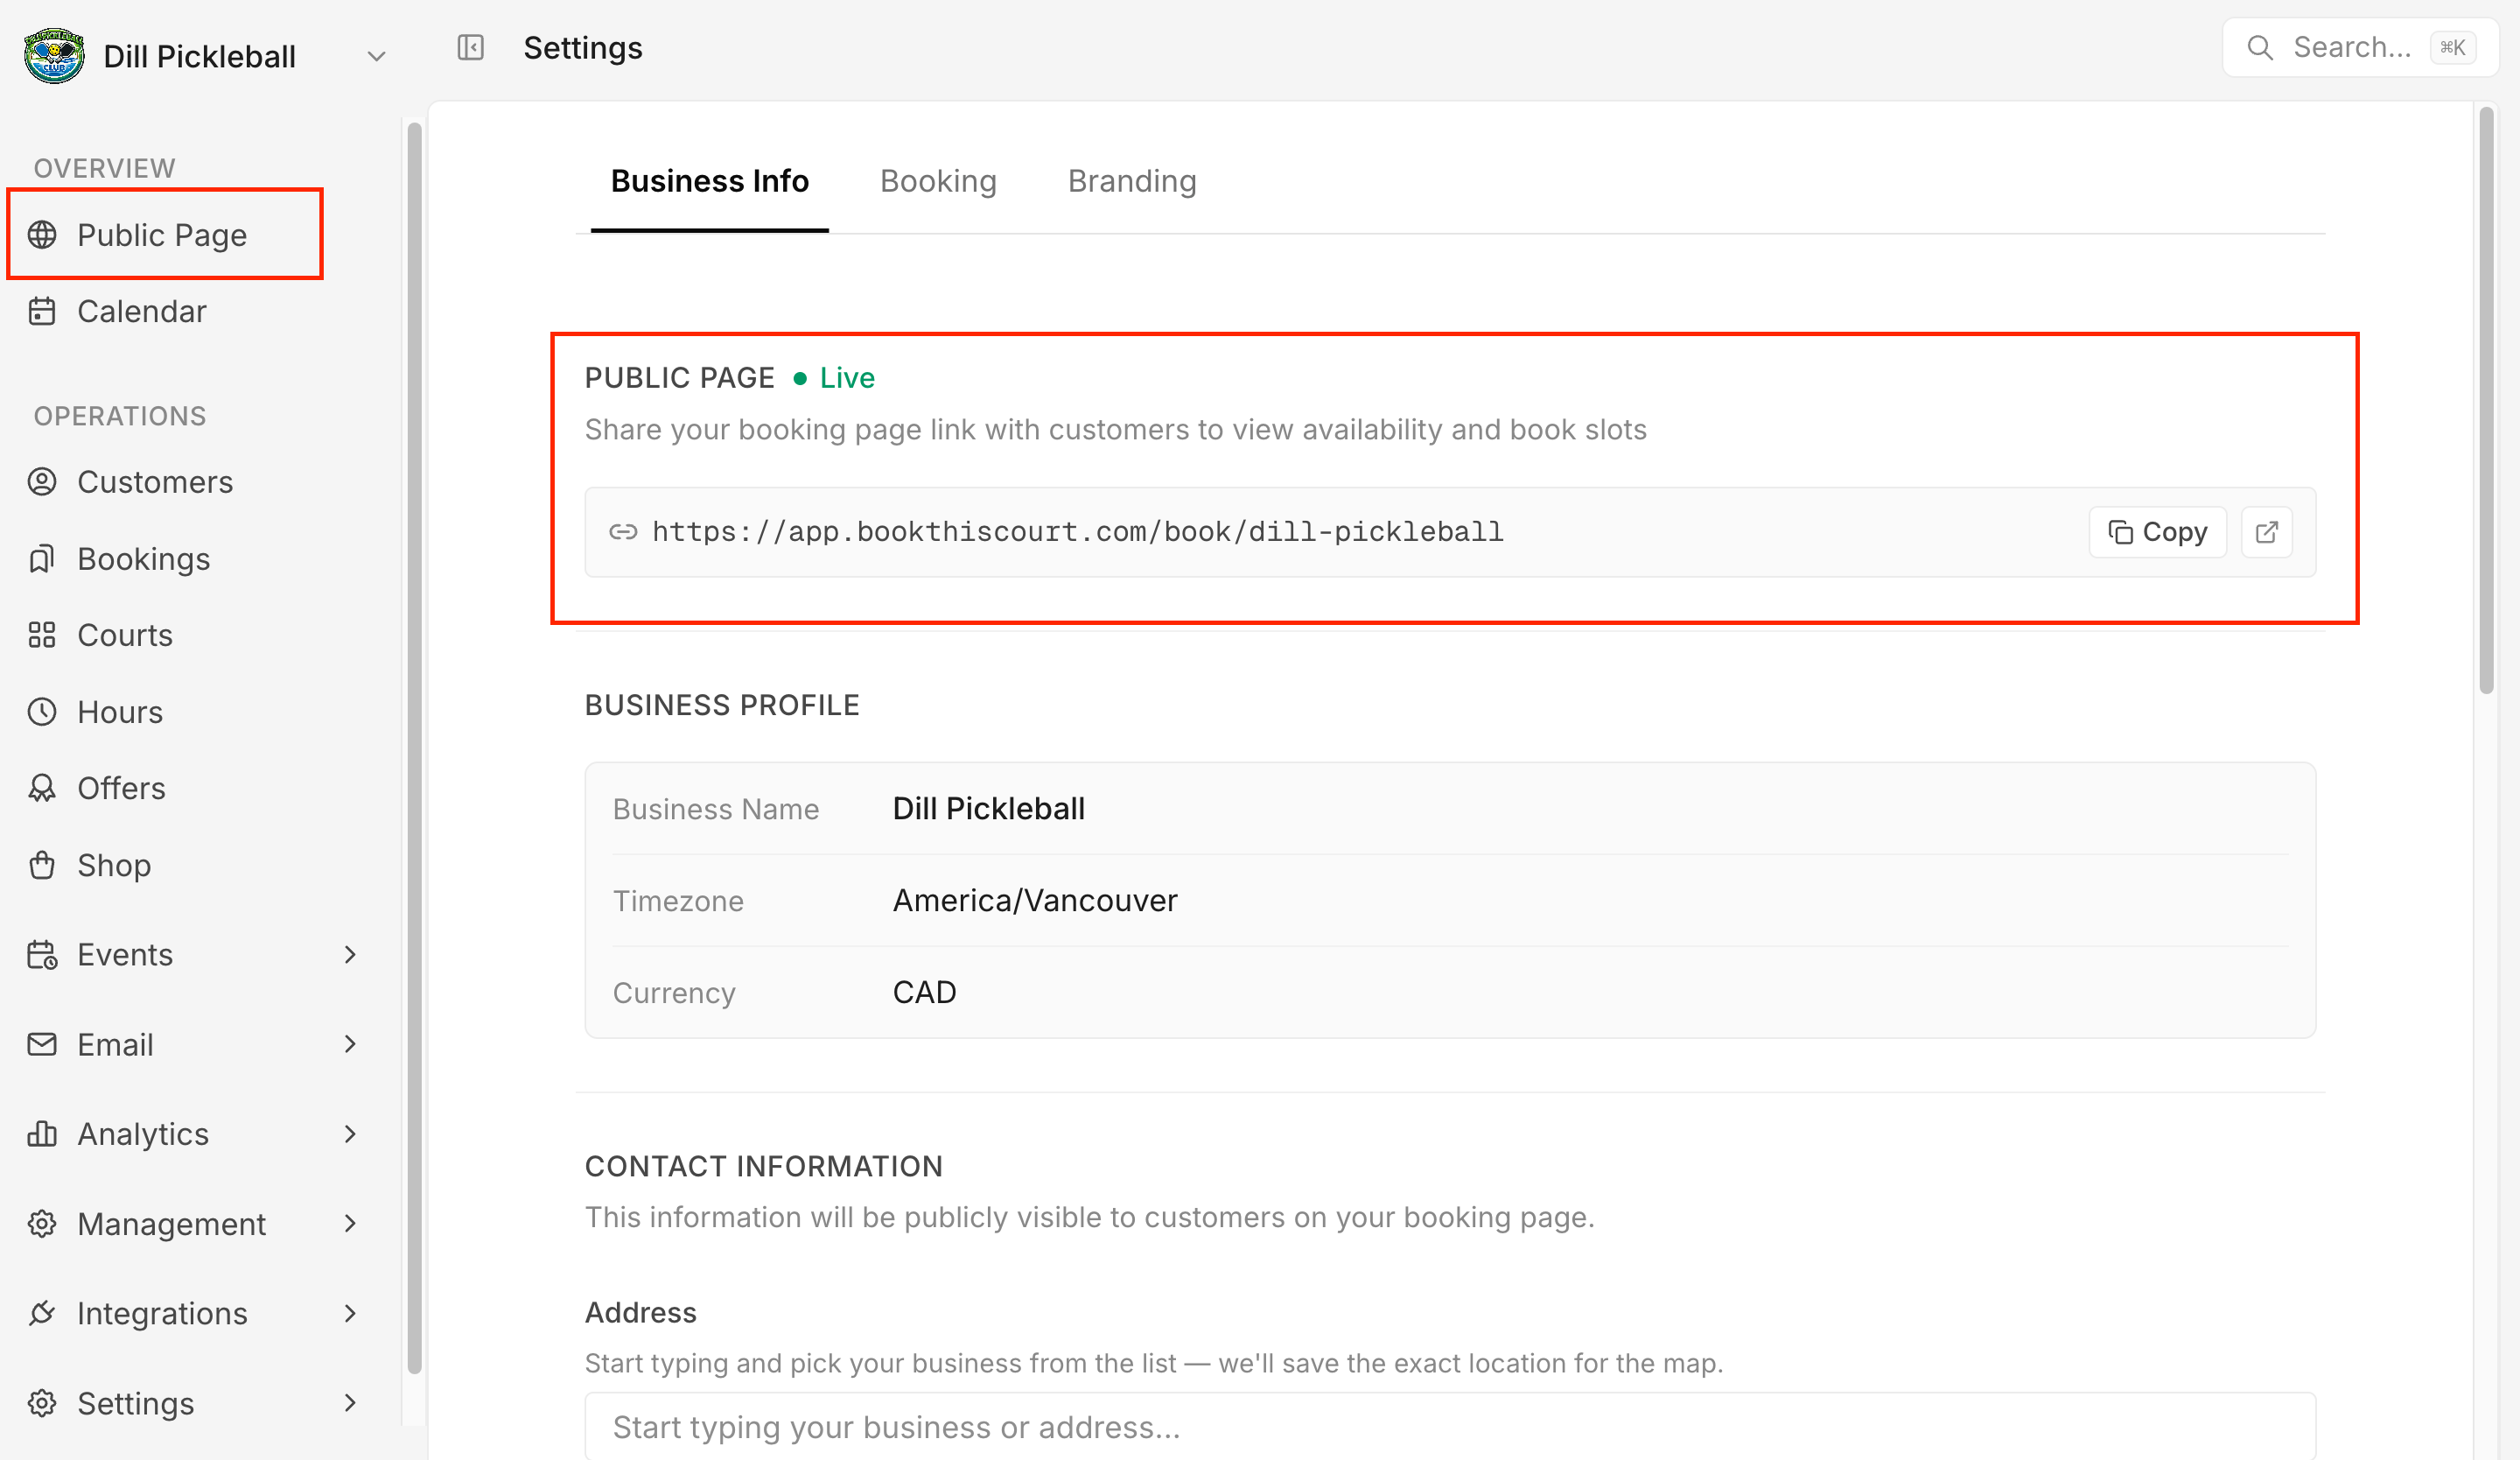Click the Events calendar-clock icon
The height and width of the screenshot is (1460, 2520).
42,955
